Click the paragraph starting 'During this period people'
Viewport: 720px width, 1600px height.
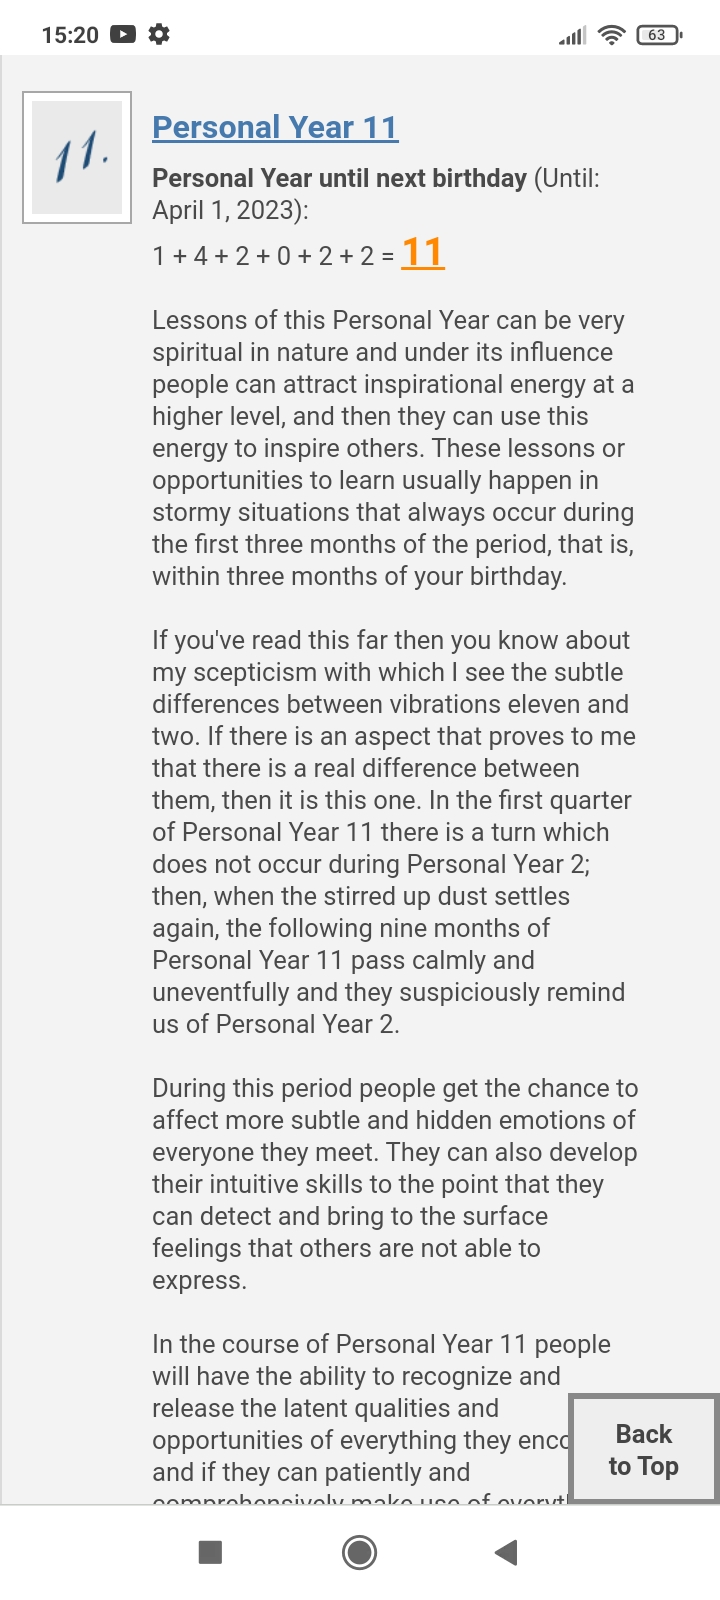click(x=394, y=1184)
